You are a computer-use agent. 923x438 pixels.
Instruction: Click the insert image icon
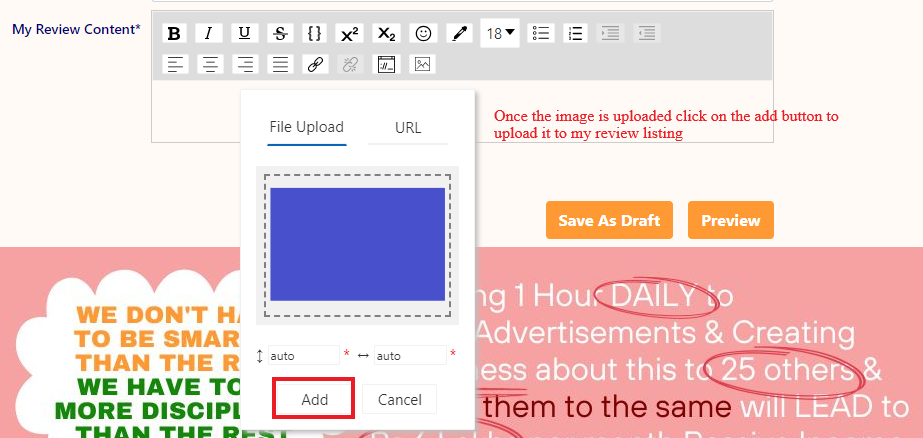click(x=422, y=64)
